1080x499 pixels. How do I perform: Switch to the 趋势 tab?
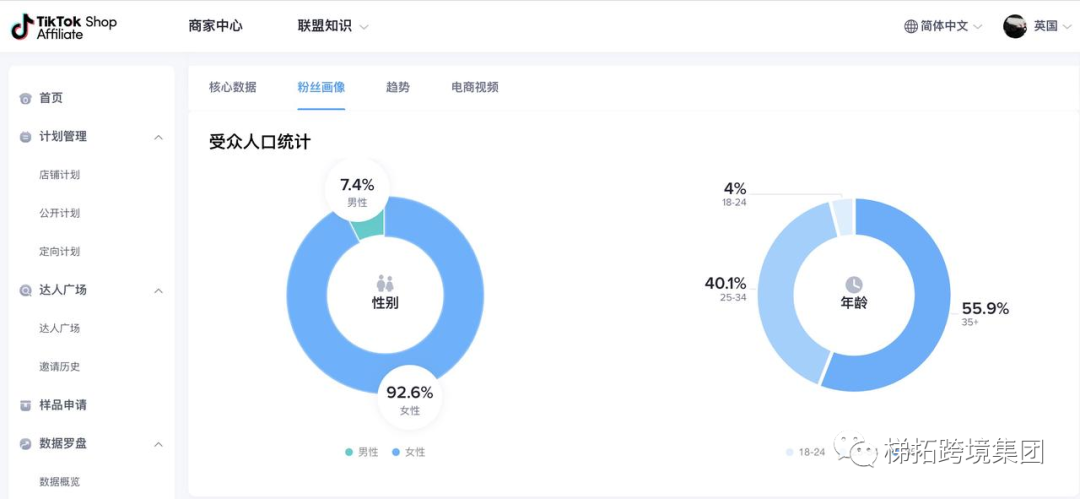pyautogui.click(x=397, y=87)
